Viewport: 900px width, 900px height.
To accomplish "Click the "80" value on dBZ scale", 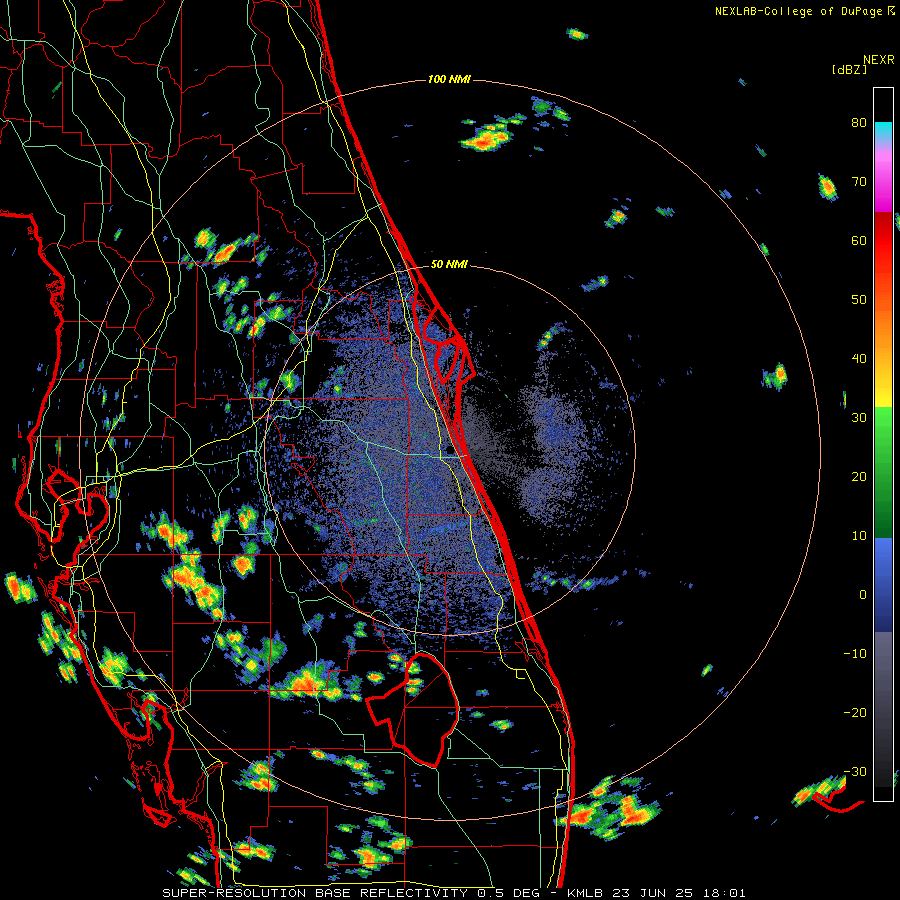I will (x=859, y=122).
